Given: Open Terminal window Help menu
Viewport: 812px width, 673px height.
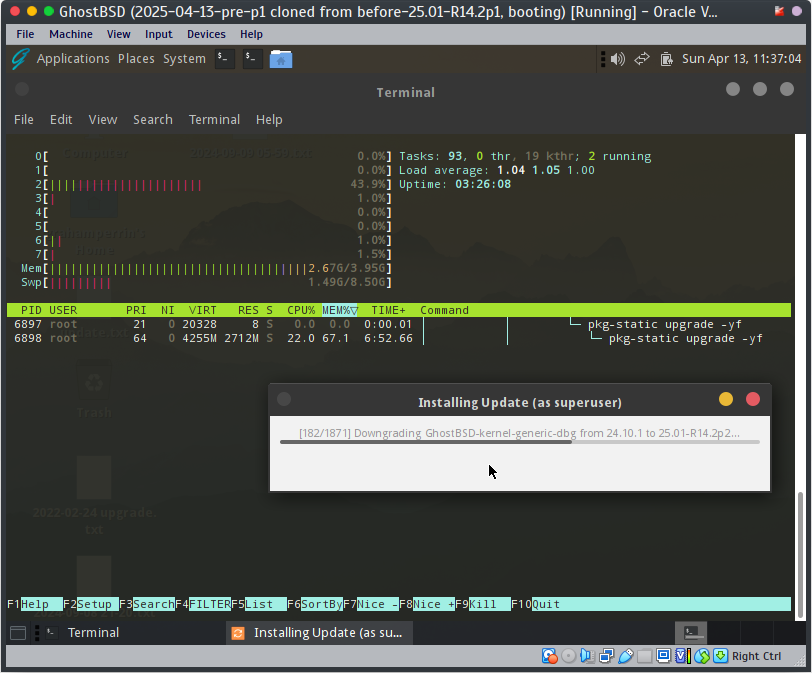Looking at the screenshot, I should pyautogui.click(x=269, y=120).
